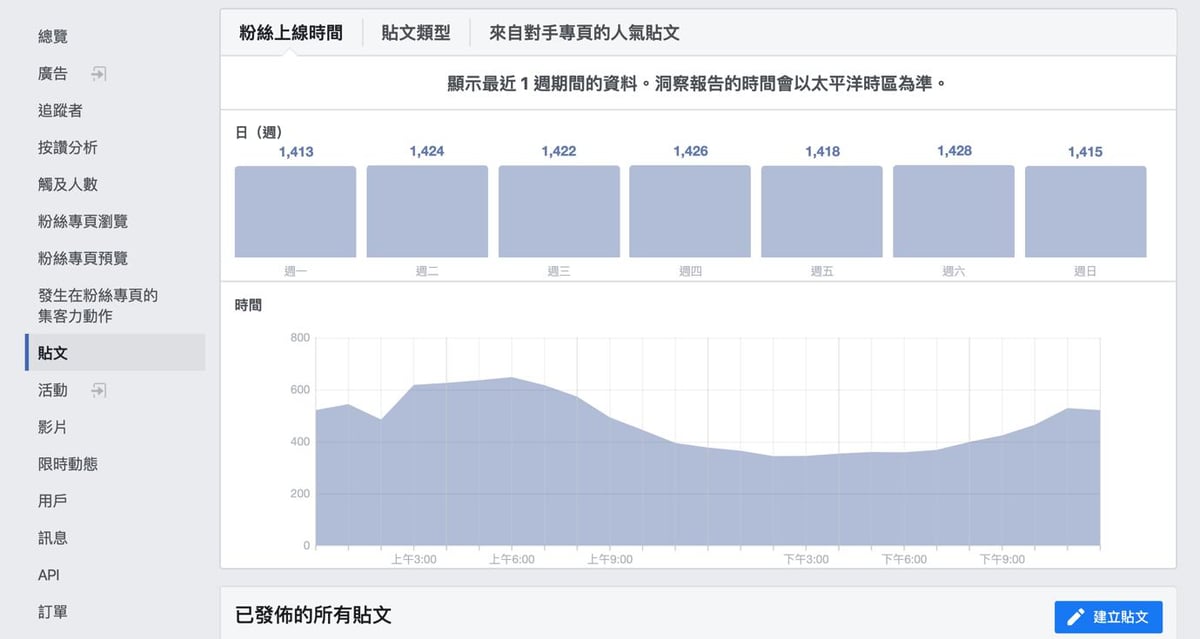The image size is (1200, 639).
Task: Click the arrow icon beside 廣告
Action: coord(98,74)
